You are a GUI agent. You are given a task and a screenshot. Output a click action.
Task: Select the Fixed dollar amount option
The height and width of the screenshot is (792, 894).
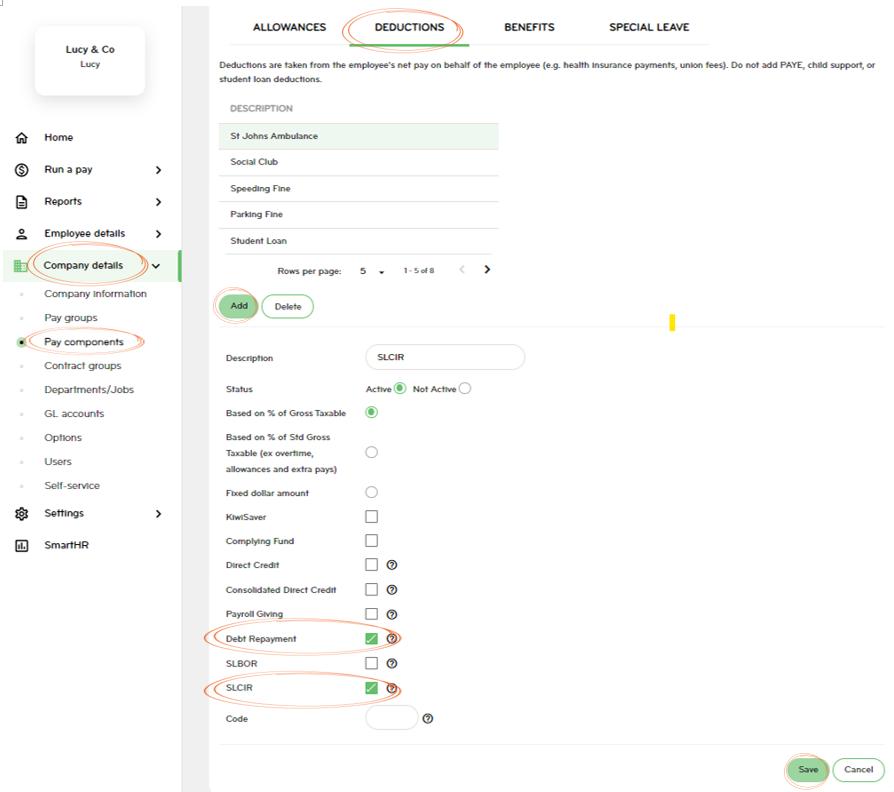(x=371, y=492)
